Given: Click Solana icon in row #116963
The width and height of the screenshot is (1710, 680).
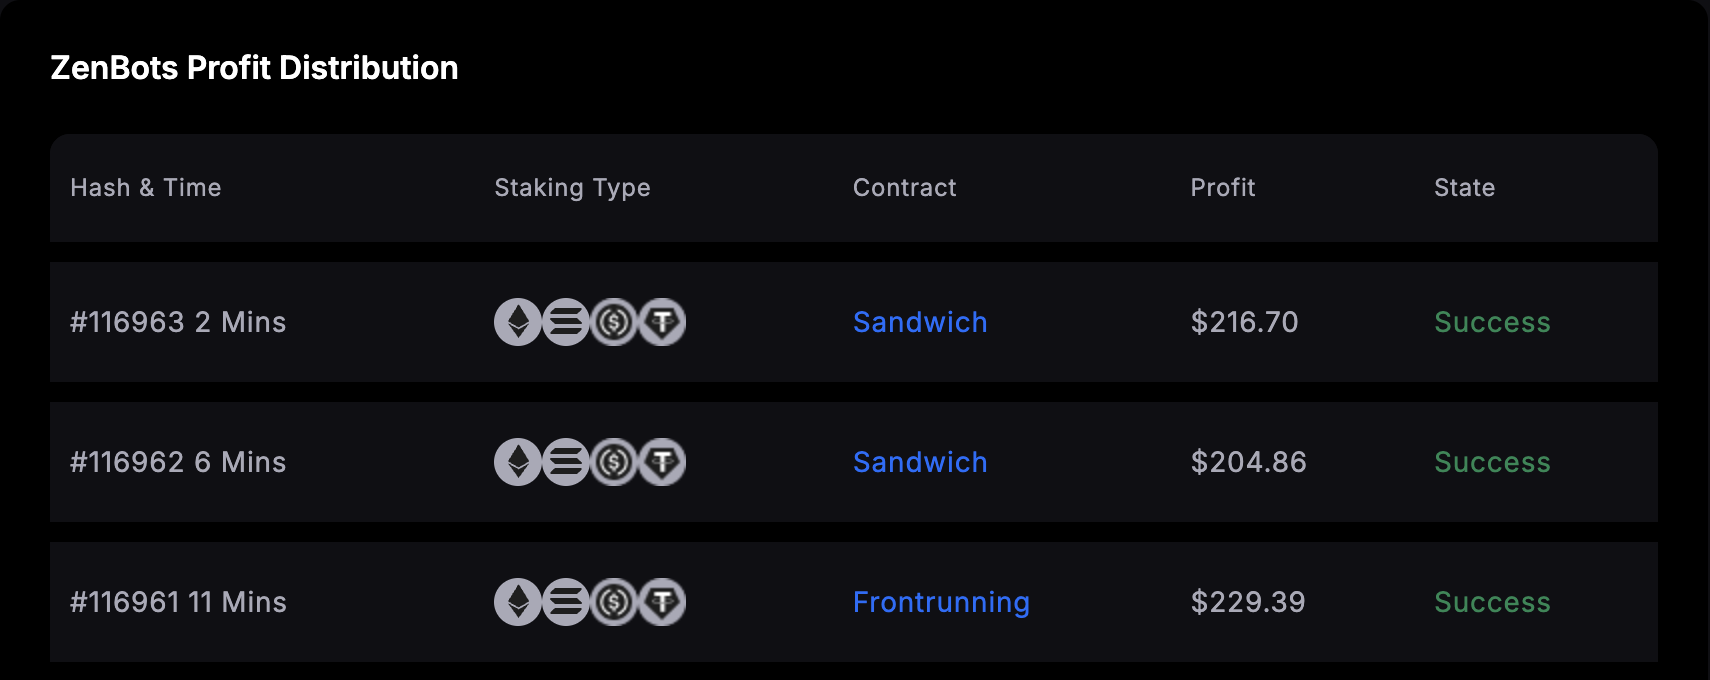Looking at the screenshot, I should pyautogui.click(x=566, y=322).
